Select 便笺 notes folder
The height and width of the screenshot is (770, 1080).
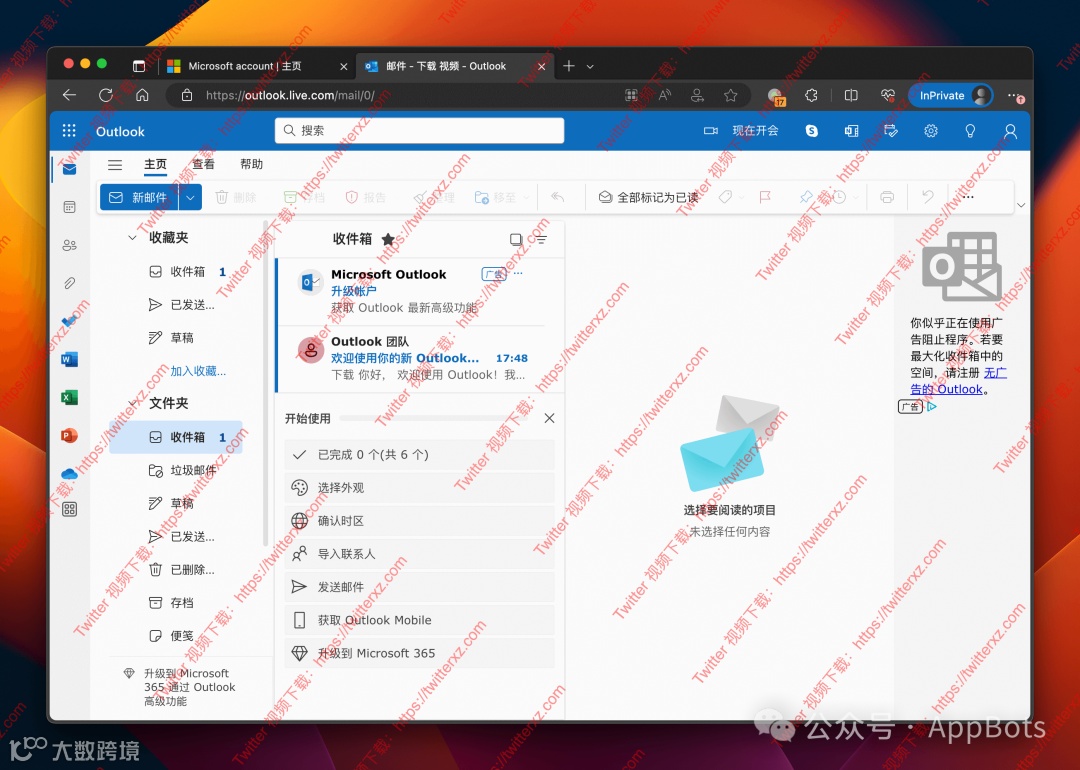(176, 636)
